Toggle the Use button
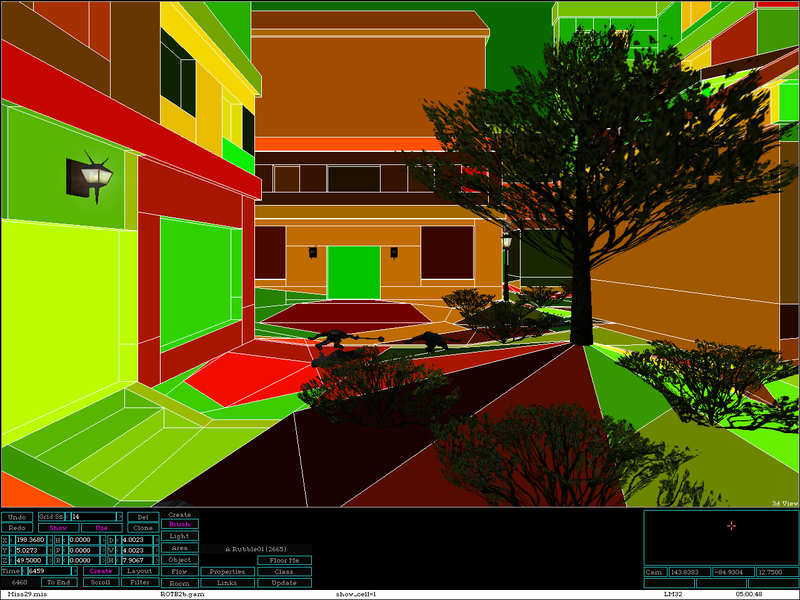The width and height of the screenshot is (800, 600). click(101, 527)
